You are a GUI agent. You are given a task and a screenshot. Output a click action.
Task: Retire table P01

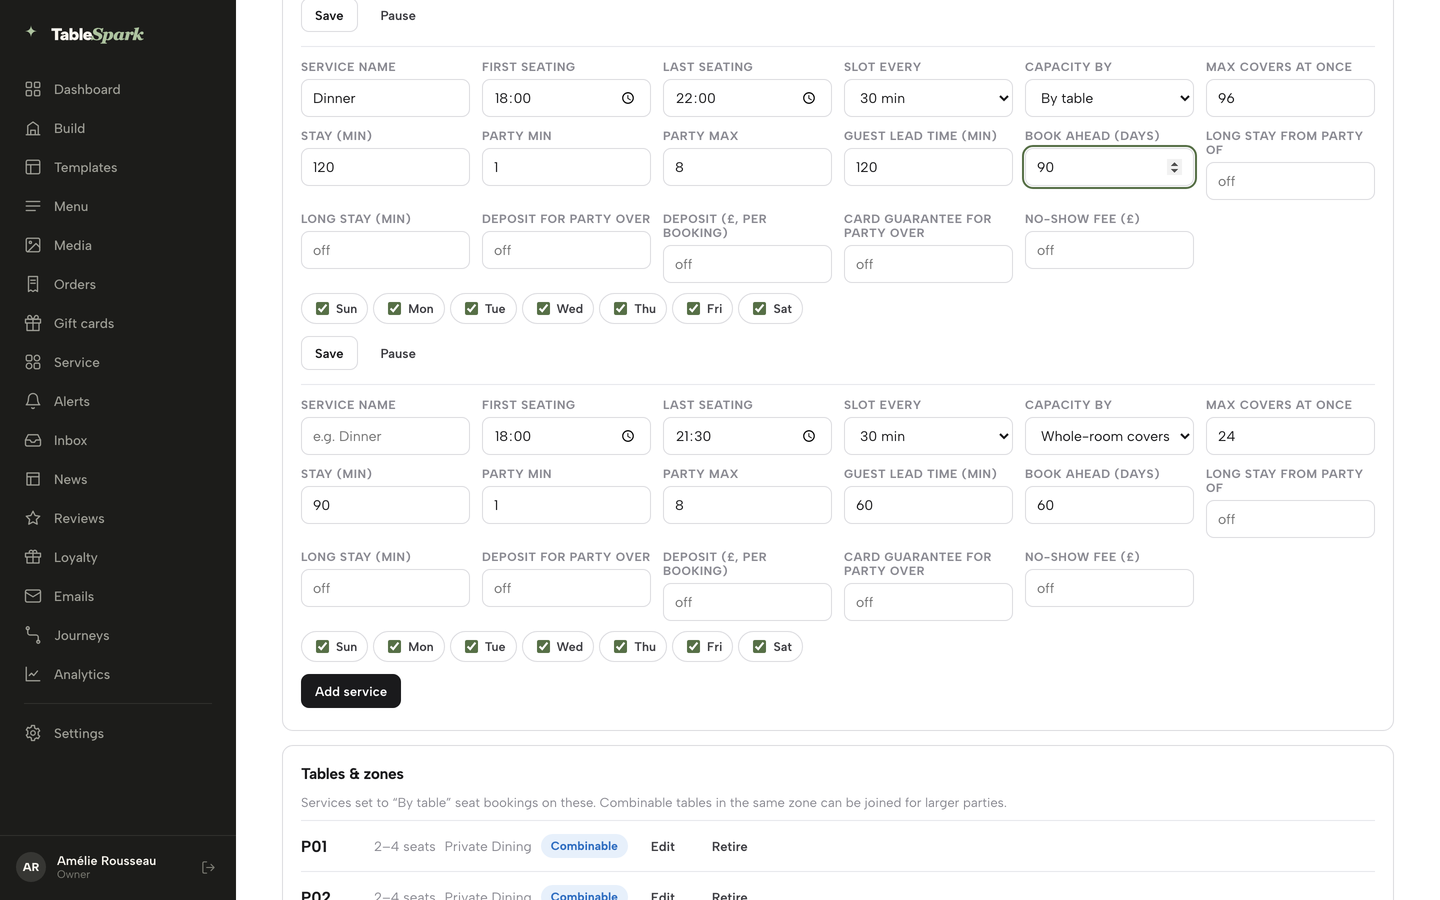tap(730, 846)
